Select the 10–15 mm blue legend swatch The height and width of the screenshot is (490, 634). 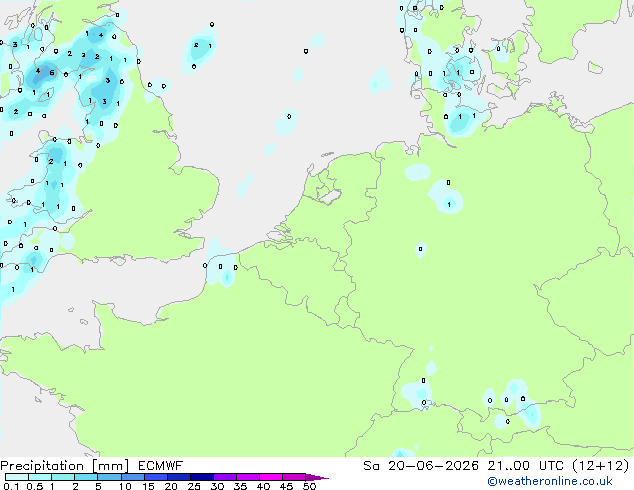click(x=132, y=477)
